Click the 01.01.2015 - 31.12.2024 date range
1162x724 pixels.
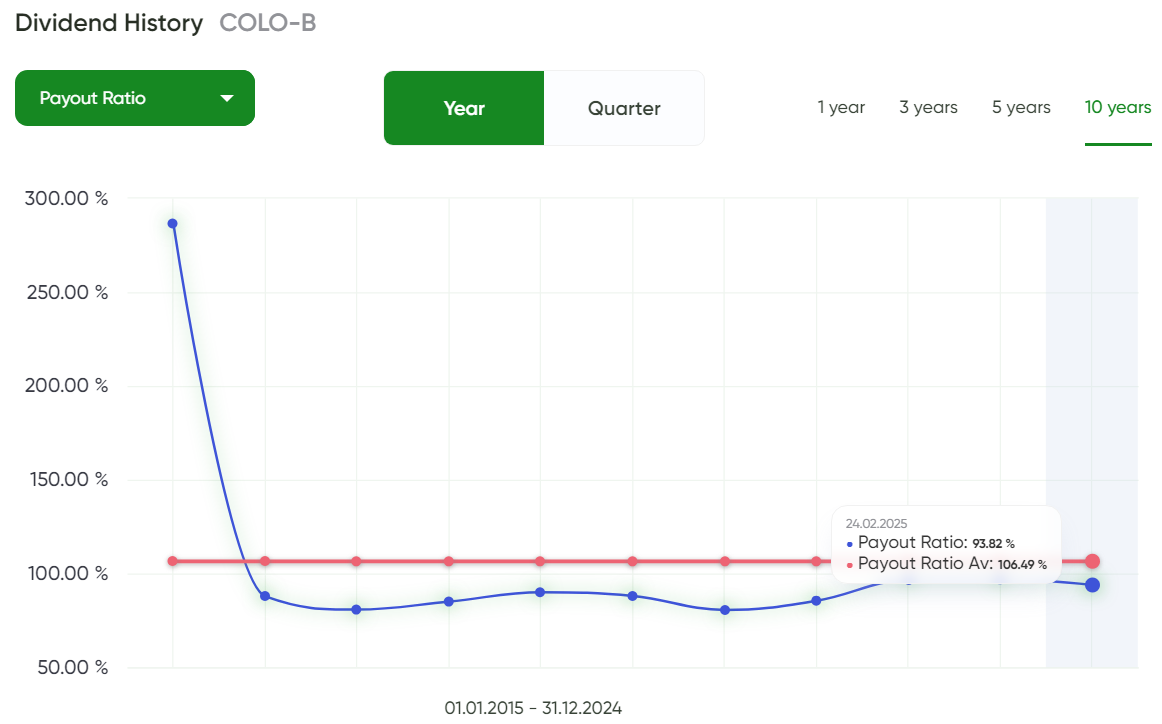pyautogui.click(x=533, y=708)
